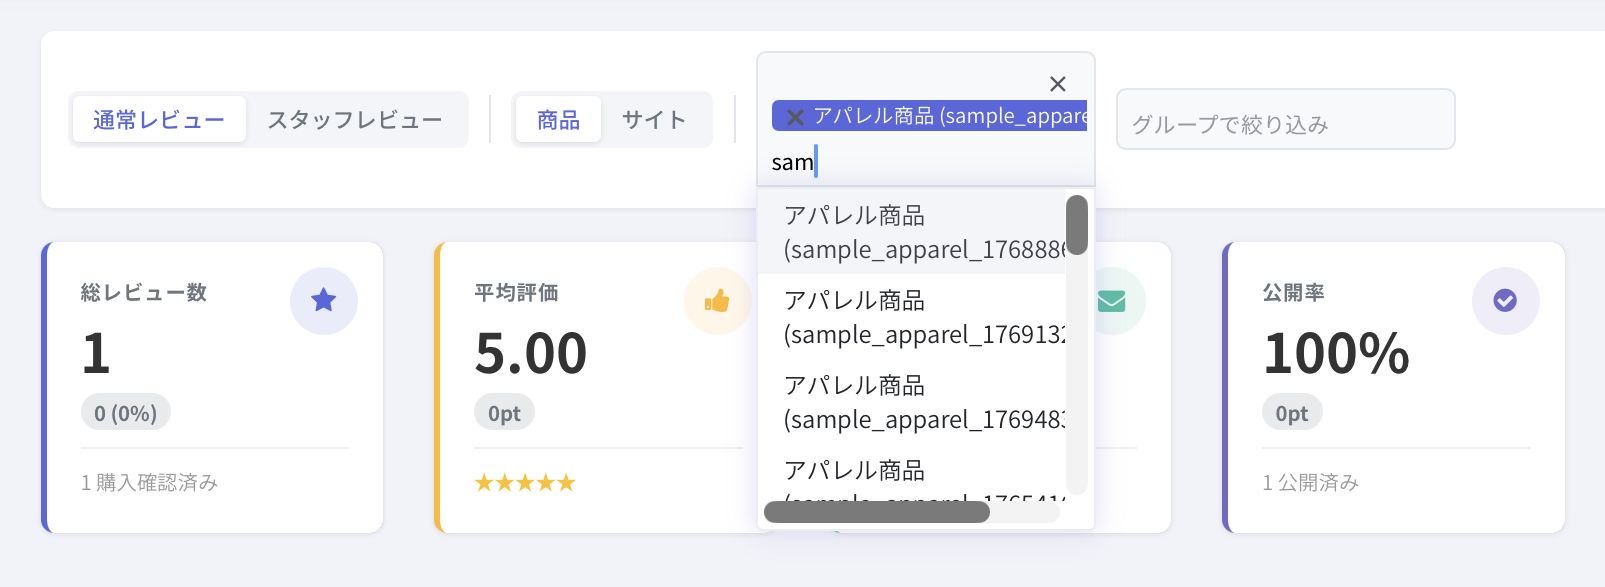Choose the sample_apparel_176888 option
The width and height of the screenshot is (1605, 587).
coord(912,232)
